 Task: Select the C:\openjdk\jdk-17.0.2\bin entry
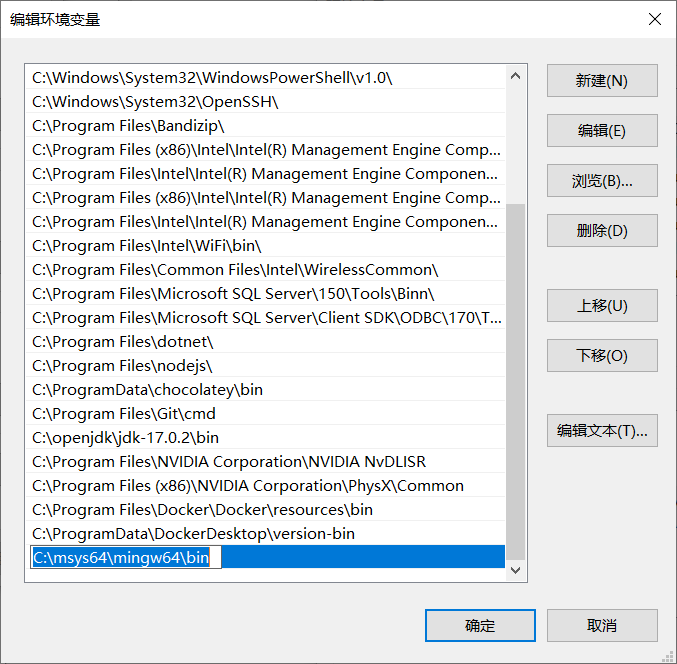(x=265, y=438)
